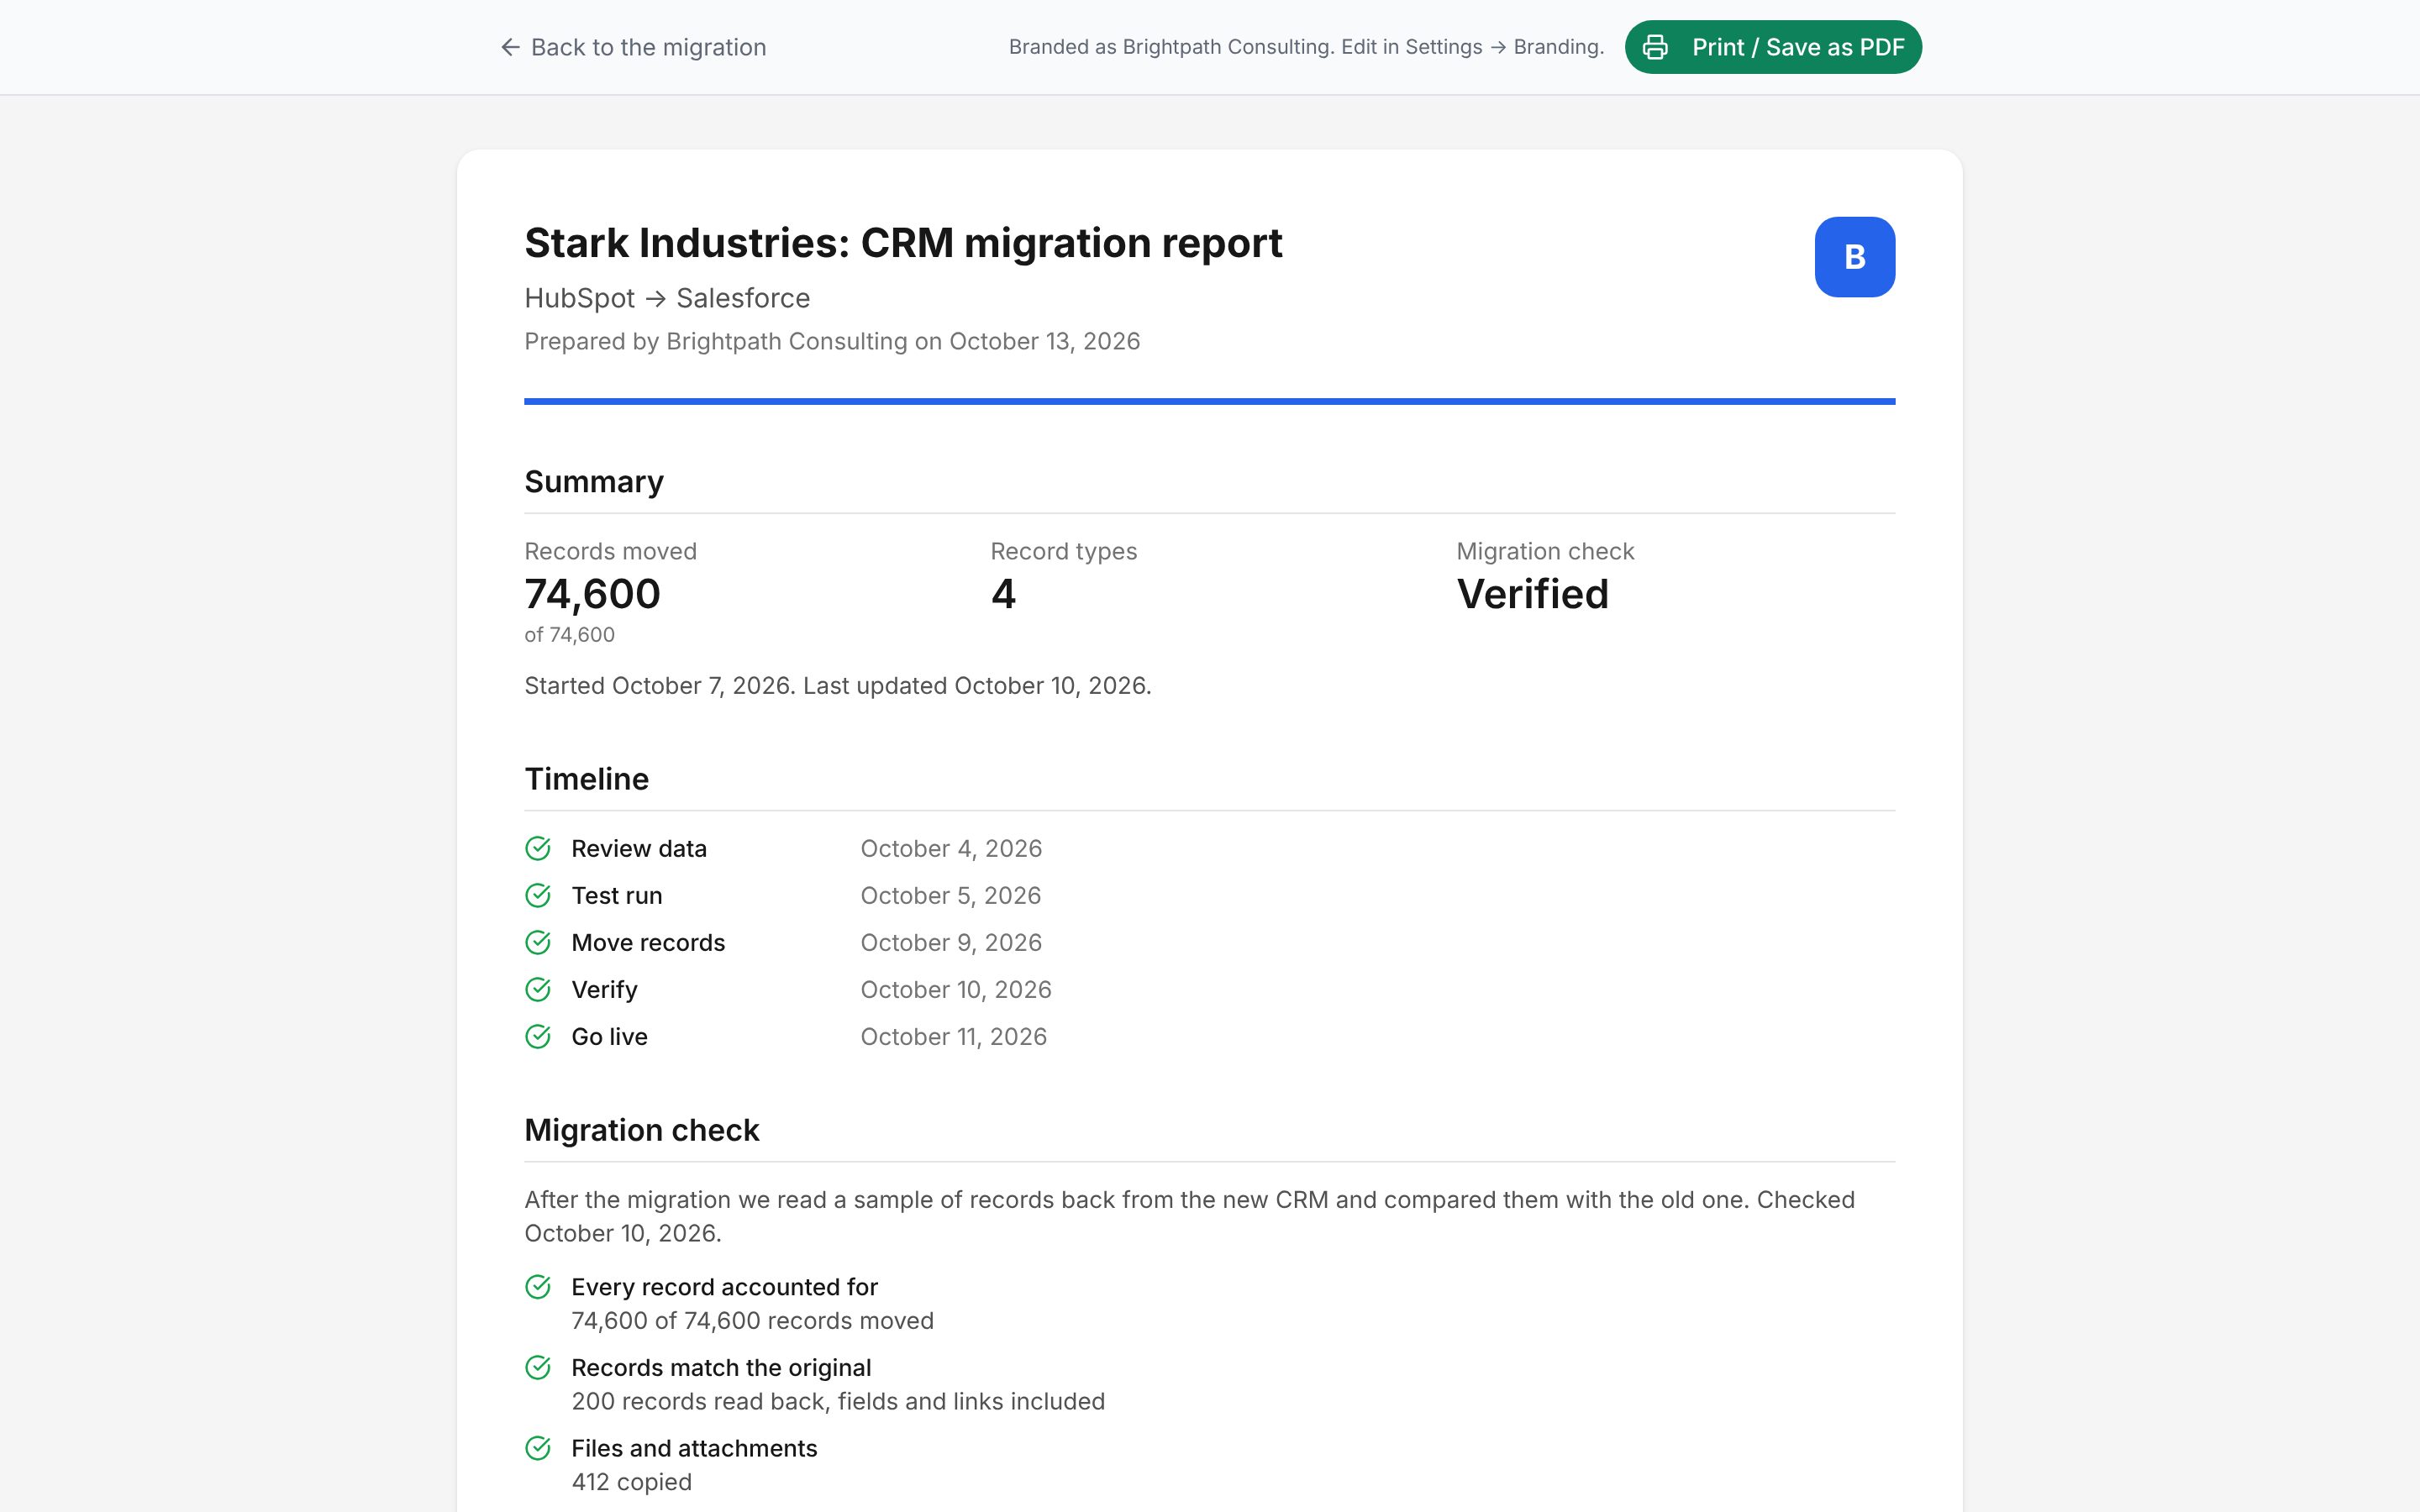The image size is (2420, 1512).
Task: Select the report title Stark Industries heading
Action: pyautogui.click(x=903, y=243)
